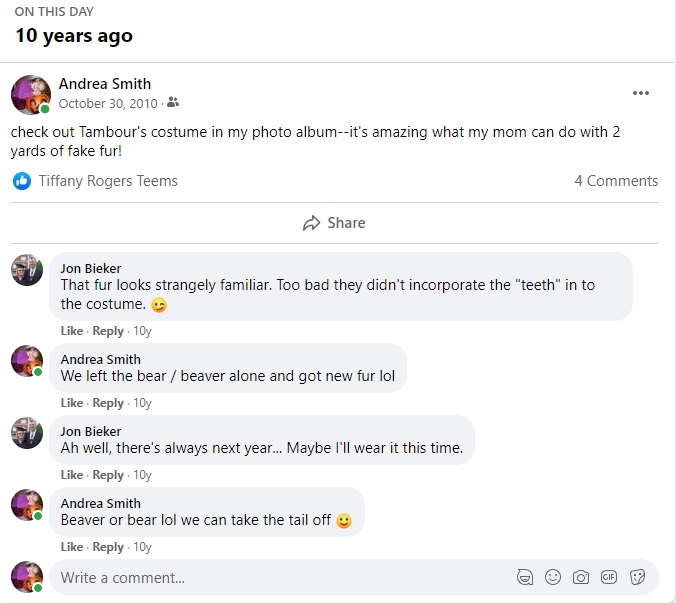The image size is (676, 603).
Task: Reply to comment about bear / beaver
Action: coord(108,403)
